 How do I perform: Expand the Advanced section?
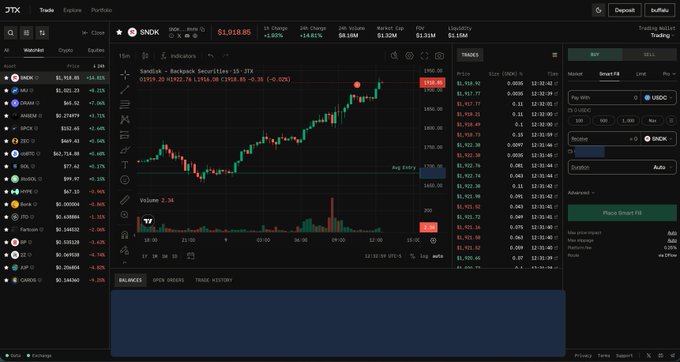tap(581, 192)
